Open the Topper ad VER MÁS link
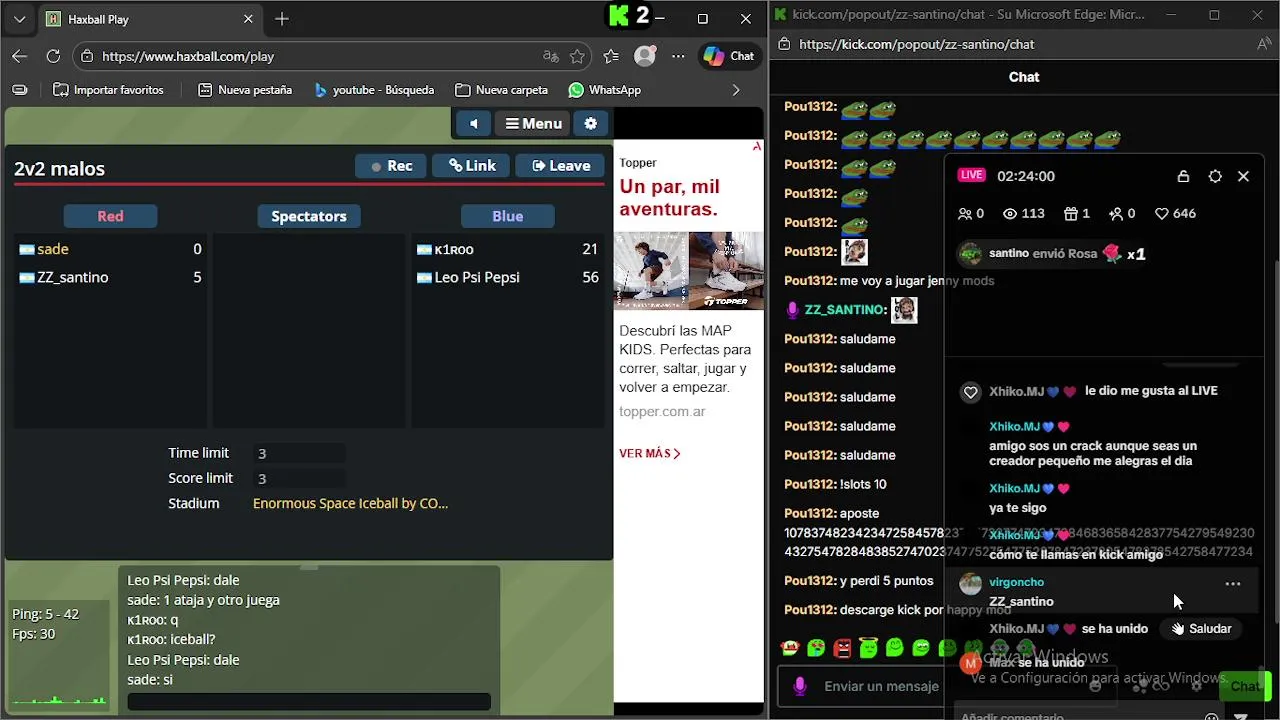Screen dimensions: 1280x720 click(649, 454)
